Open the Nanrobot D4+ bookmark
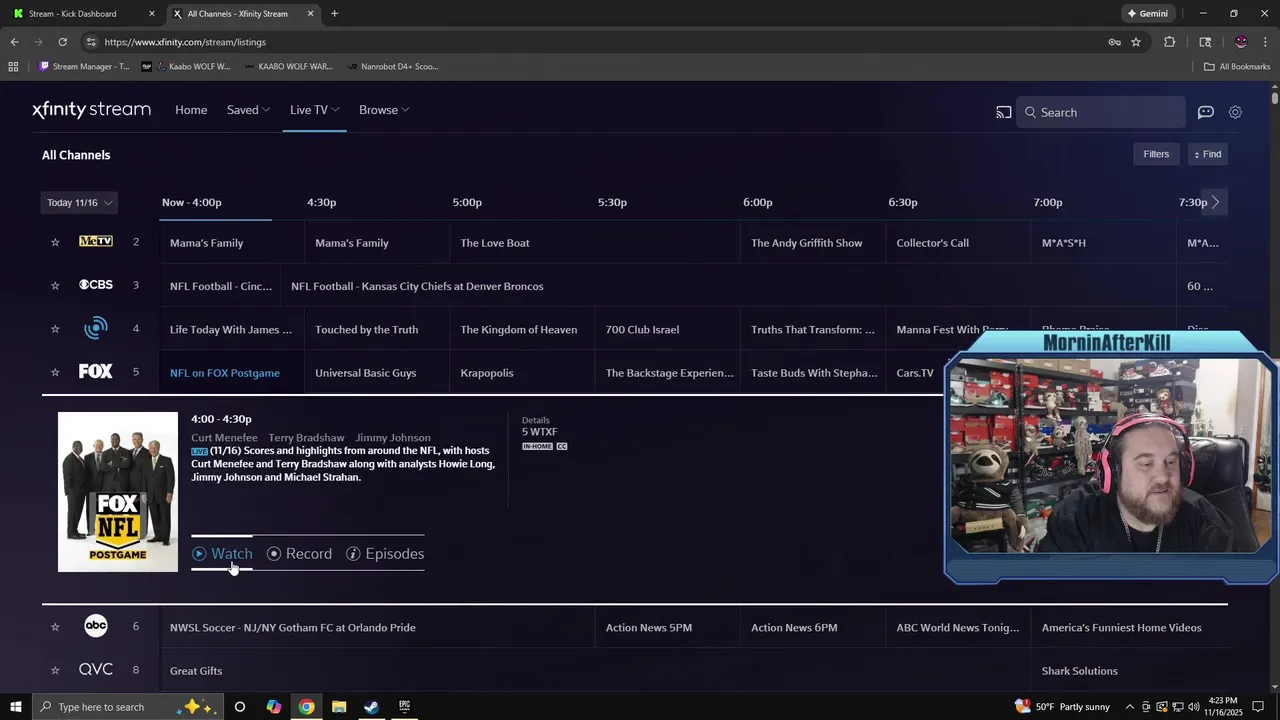The width and height of the screenshot is (1280, 720). click(x=392, y=67)
